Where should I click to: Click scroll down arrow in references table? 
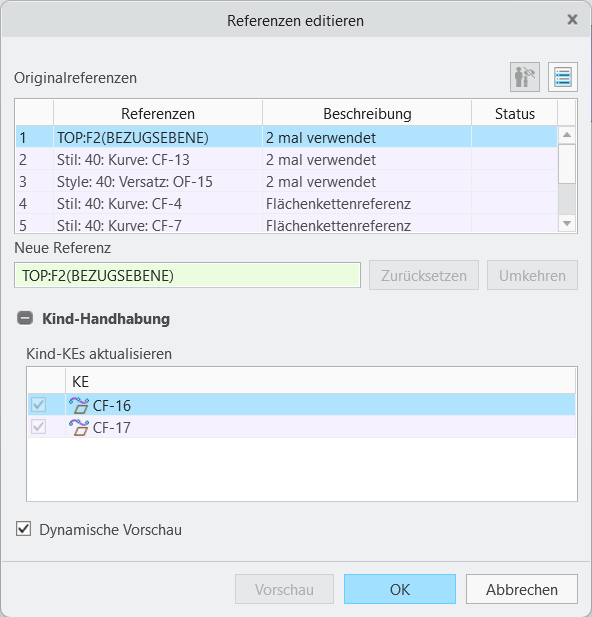pos(567,224)
